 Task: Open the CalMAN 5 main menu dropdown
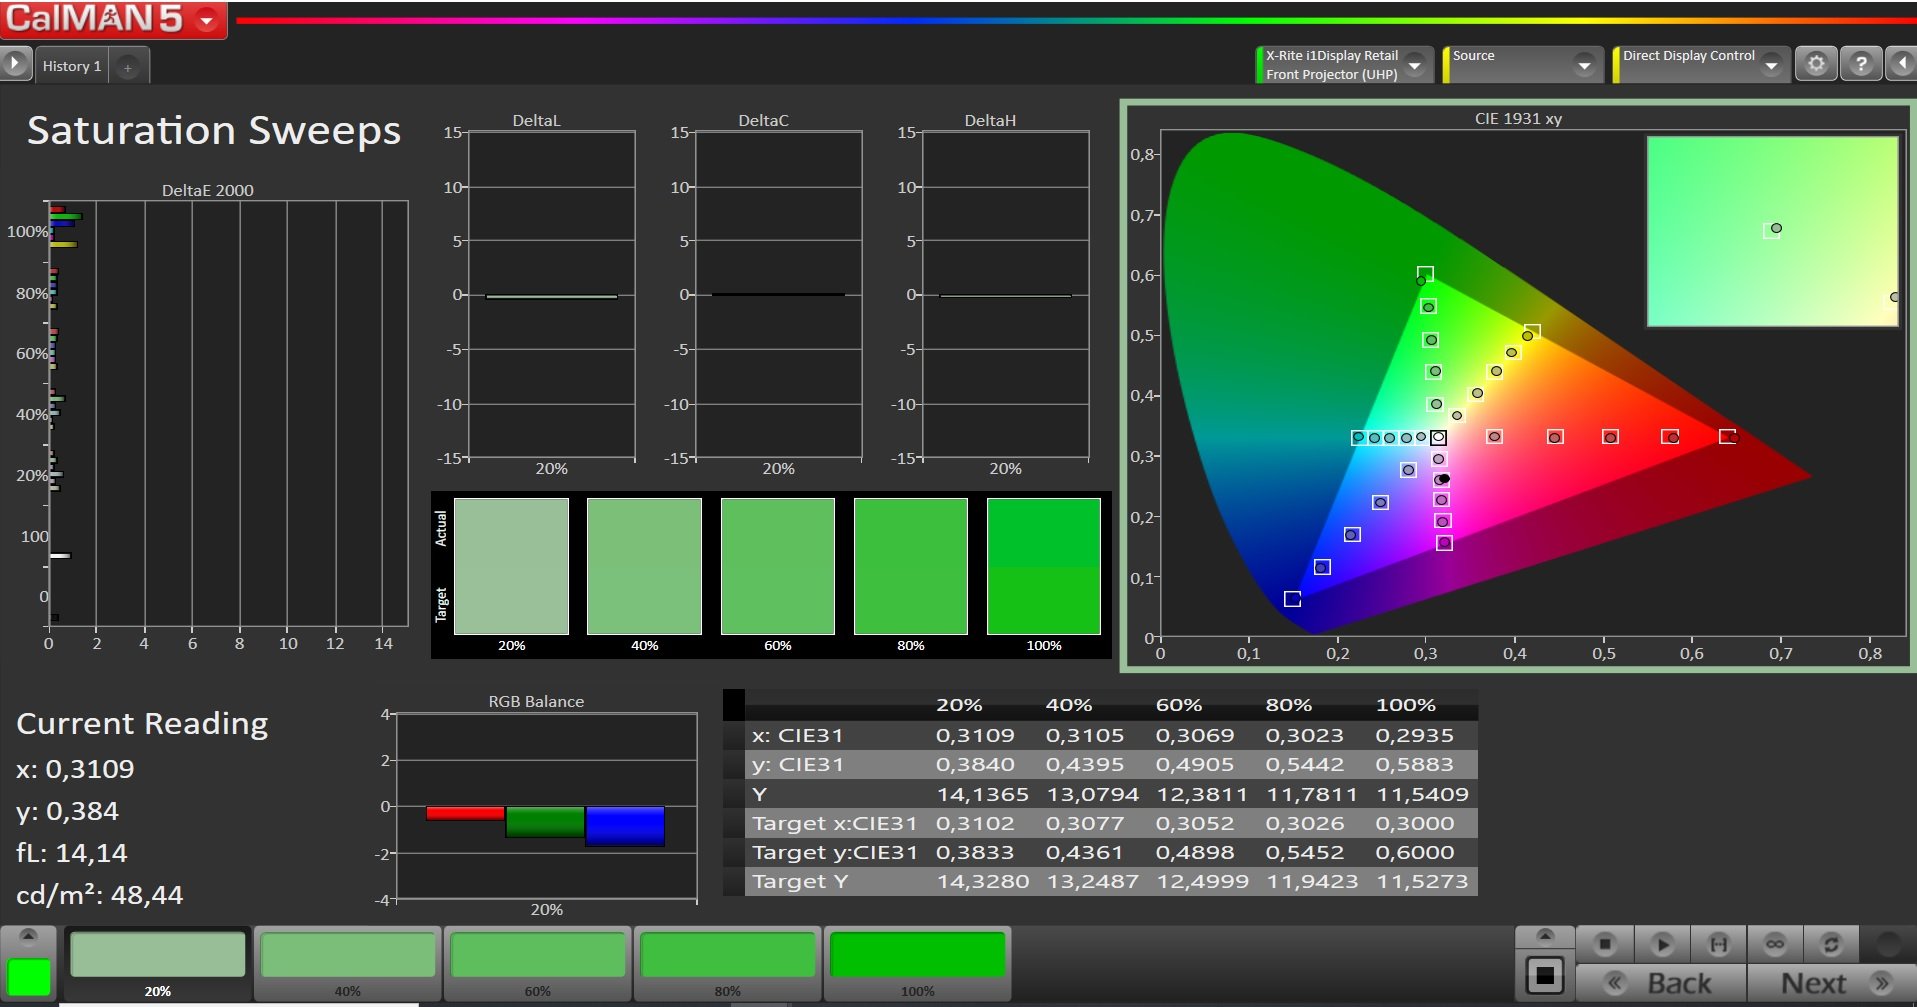pos(207,20)
